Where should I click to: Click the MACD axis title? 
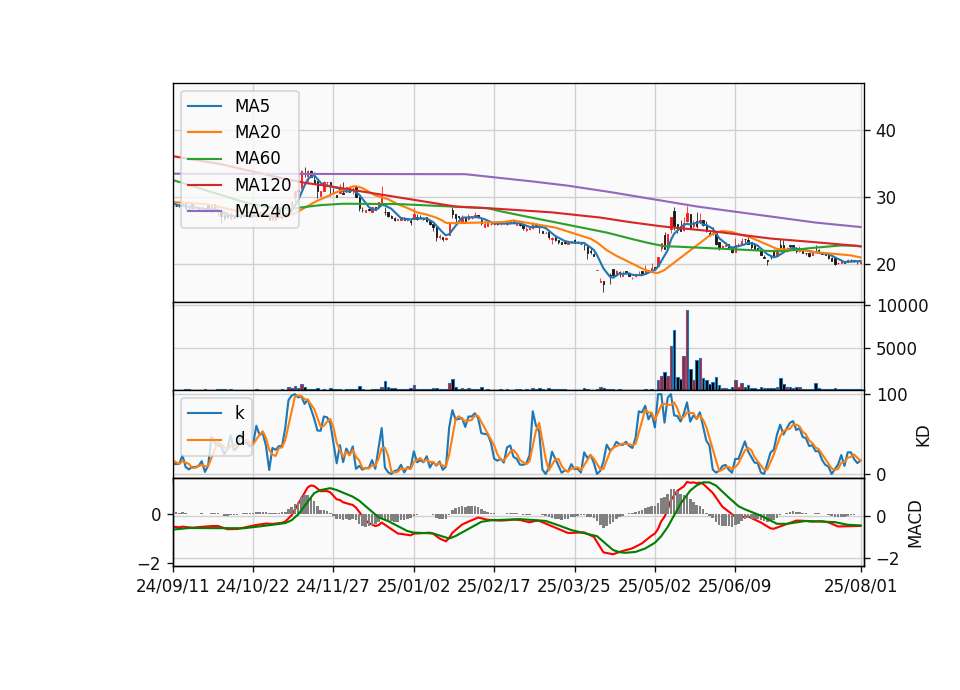pos(915,524)
